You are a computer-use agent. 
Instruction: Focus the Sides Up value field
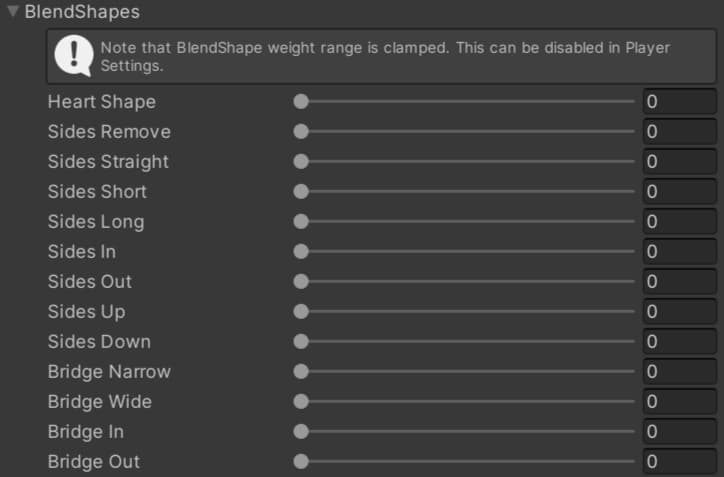pos(679,312)
